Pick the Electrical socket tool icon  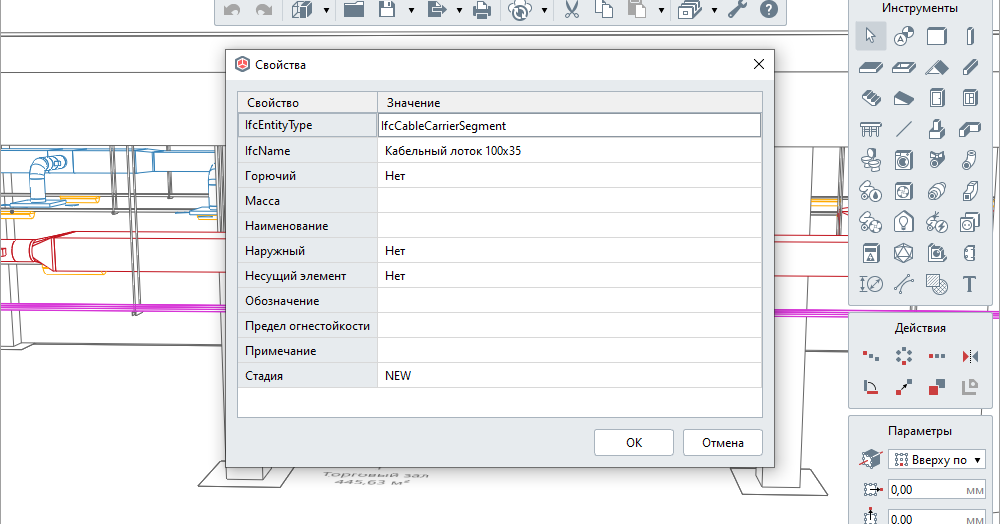point(970,222)
